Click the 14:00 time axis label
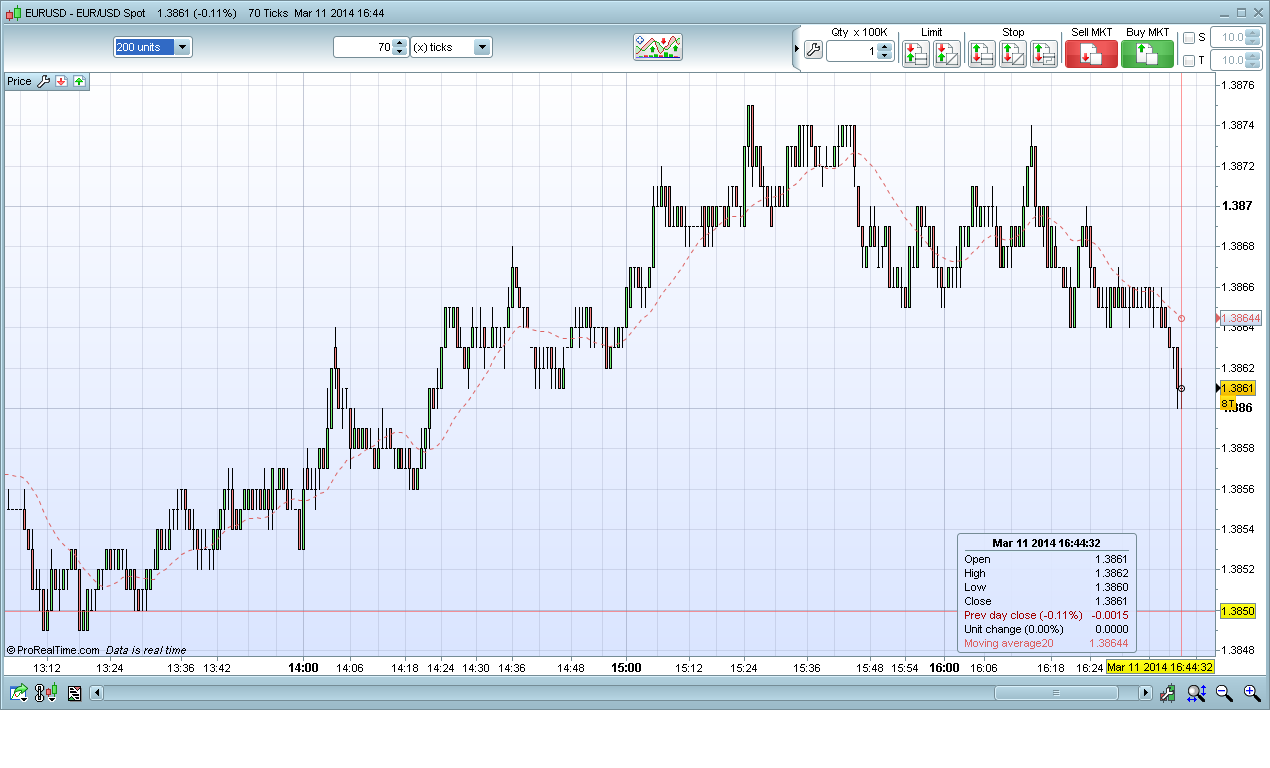This screenshot has width=1270, height=768. 303,667
